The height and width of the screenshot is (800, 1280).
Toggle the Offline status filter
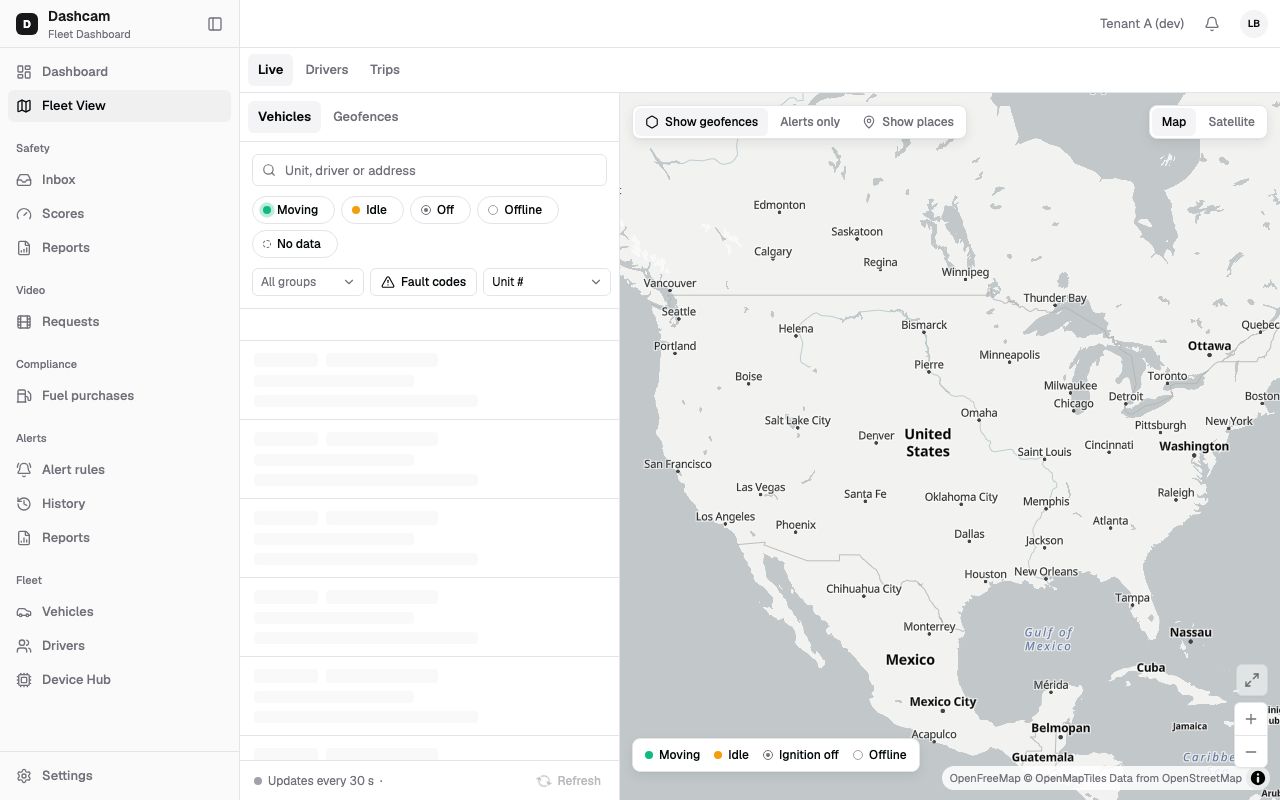click(x=518, y=210)
